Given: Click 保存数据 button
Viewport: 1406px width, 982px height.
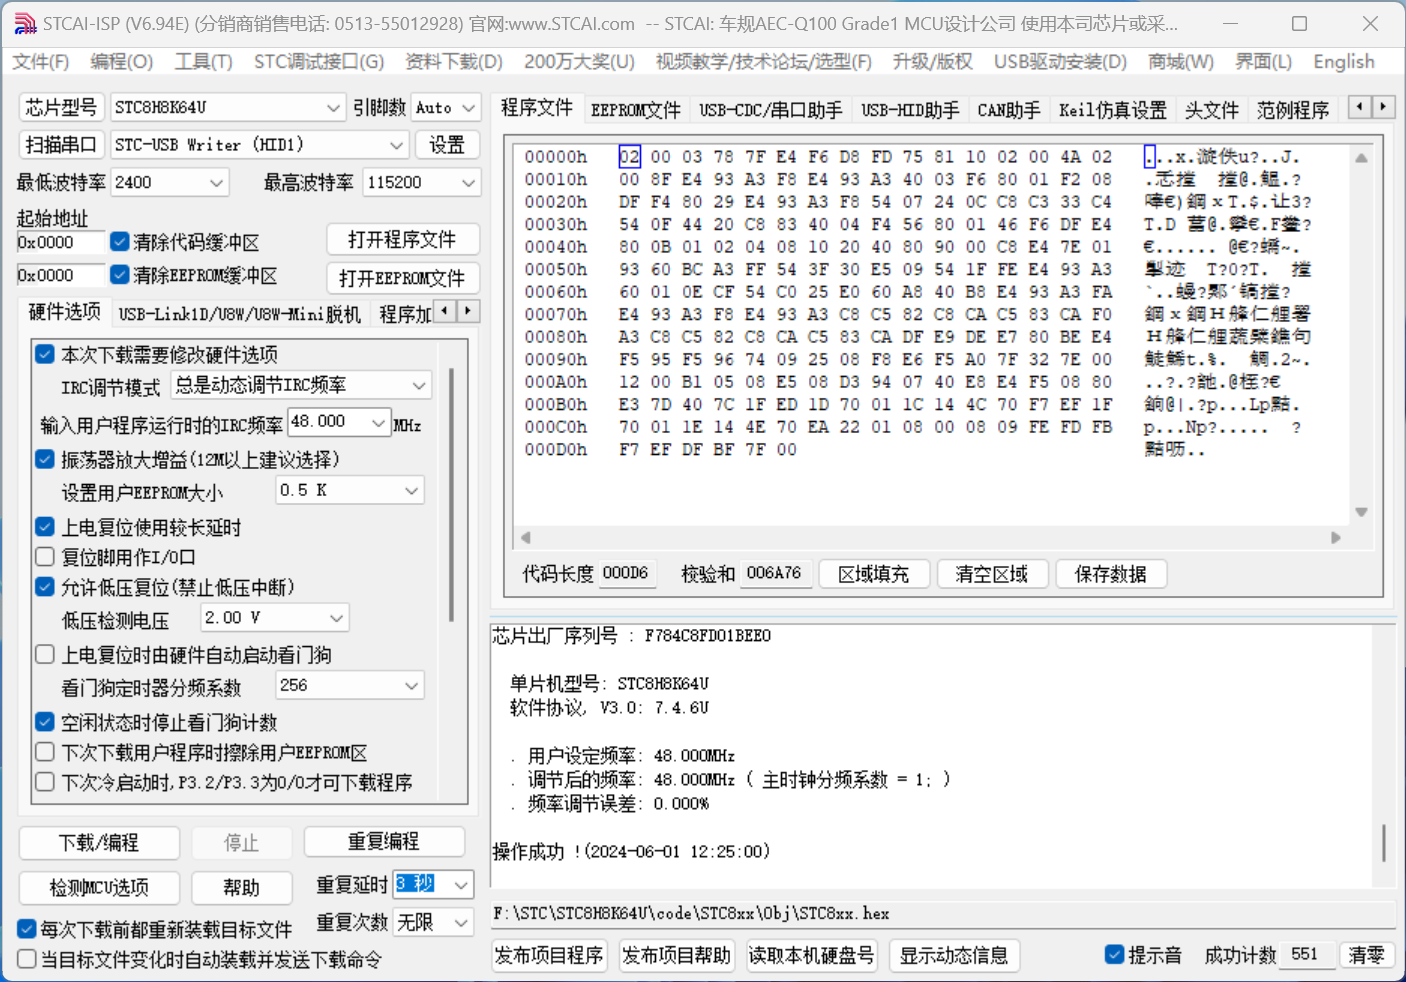Looking at the screenshot, I should coord(1110,574).
